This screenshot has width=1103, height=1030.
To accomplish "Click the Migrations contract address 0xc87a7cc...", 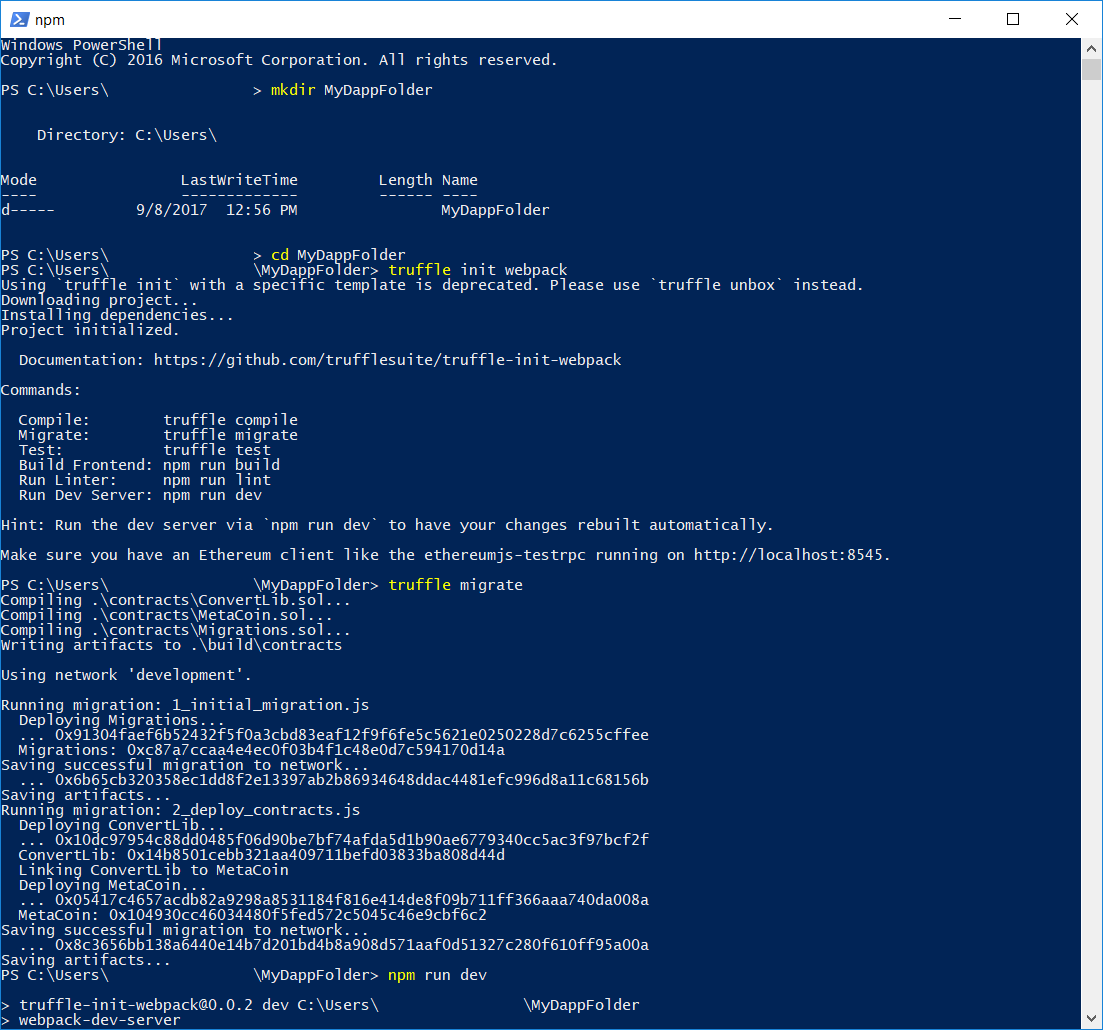I will pyautogui.click(x=316, y=750).
